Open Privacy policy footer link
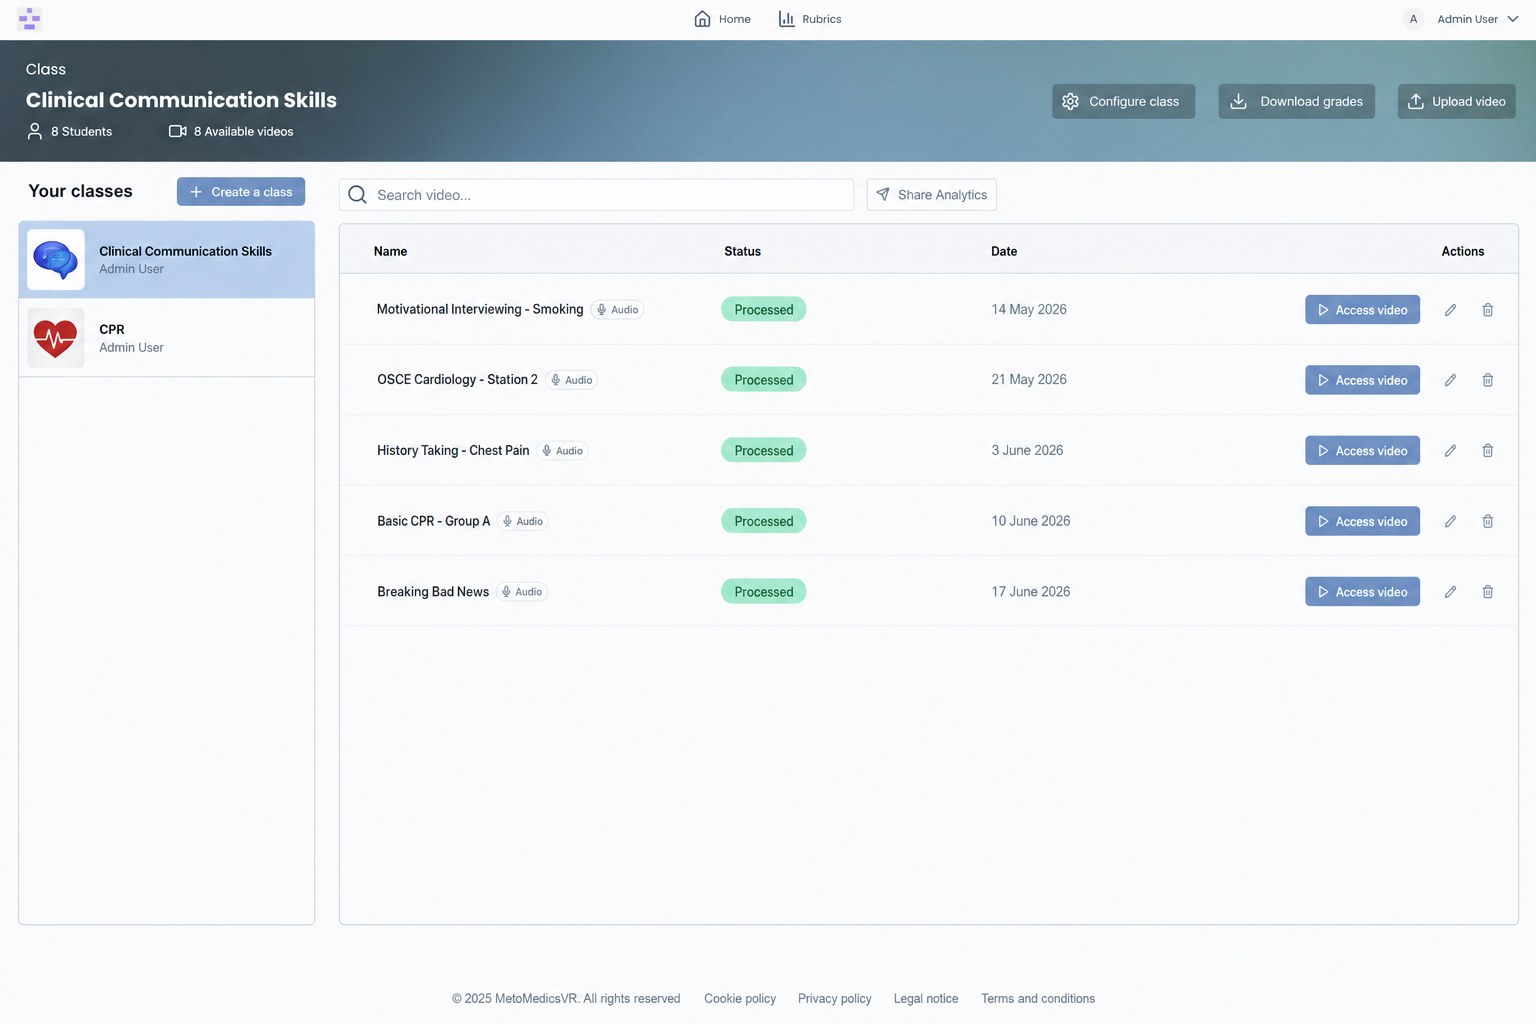Image resolution: width=1536 pixels, height=1024 pixels. click(x=835, y=999)
